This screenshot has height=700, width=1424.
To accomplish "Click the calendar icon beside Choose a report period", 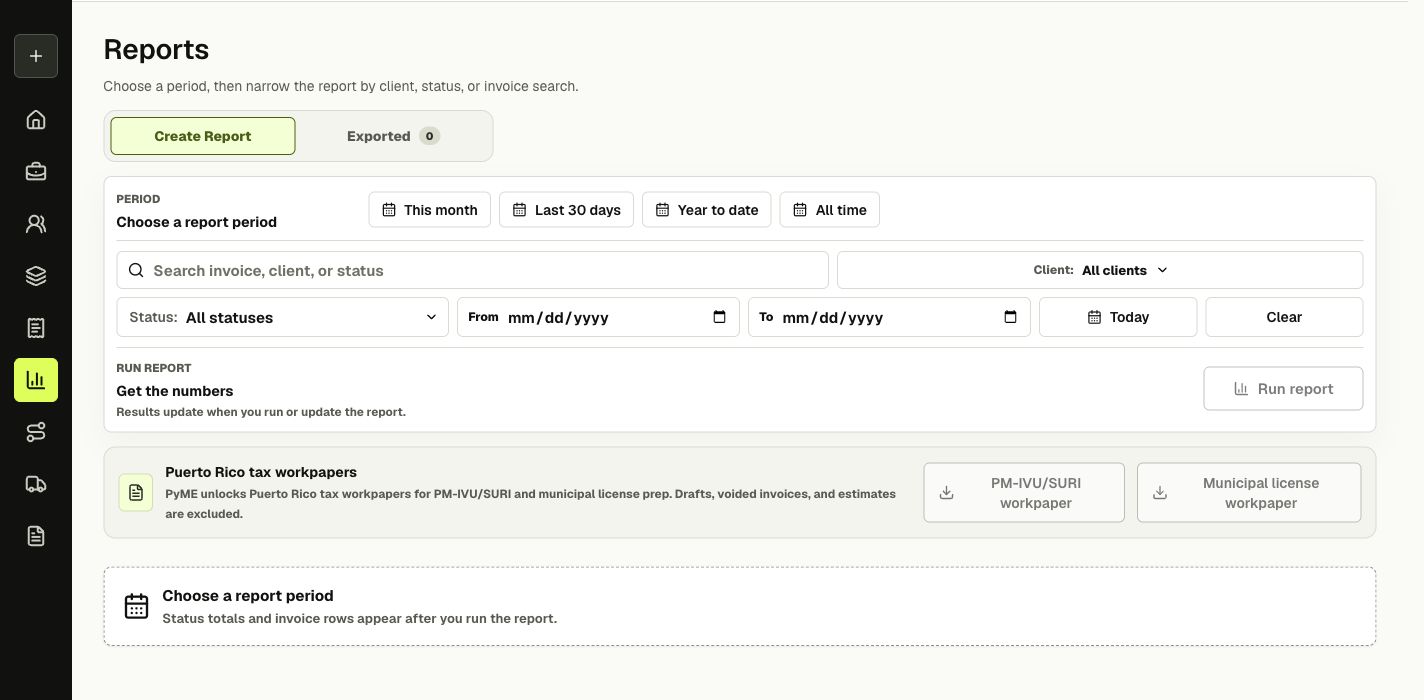I will pos(136,606).
